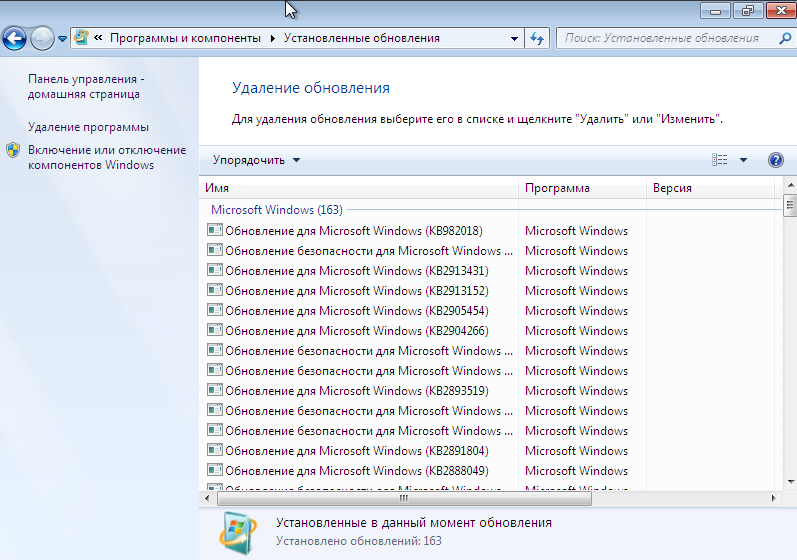Select update KB2891804 row

tap(491, 451)
